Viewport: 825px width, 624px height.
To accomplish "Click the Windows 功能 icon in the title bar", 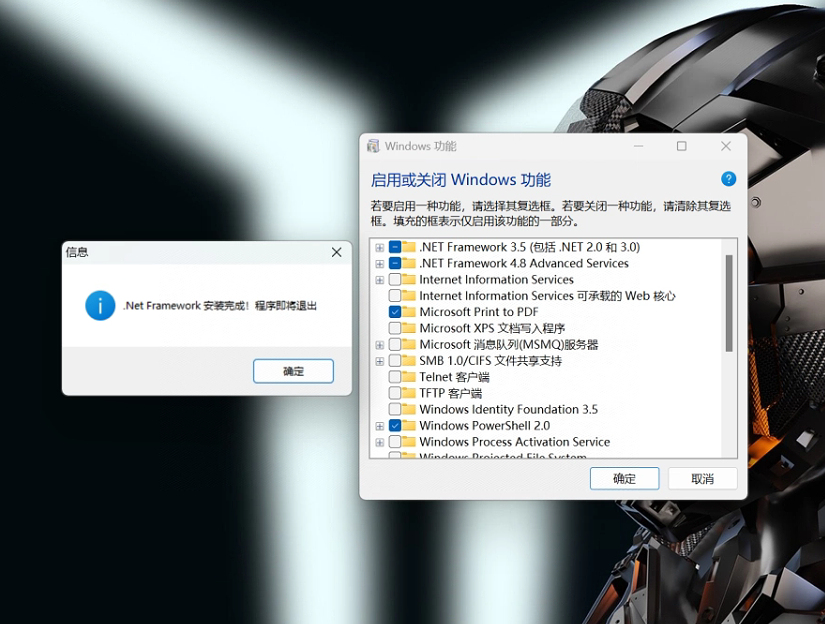I will point(372,146).
